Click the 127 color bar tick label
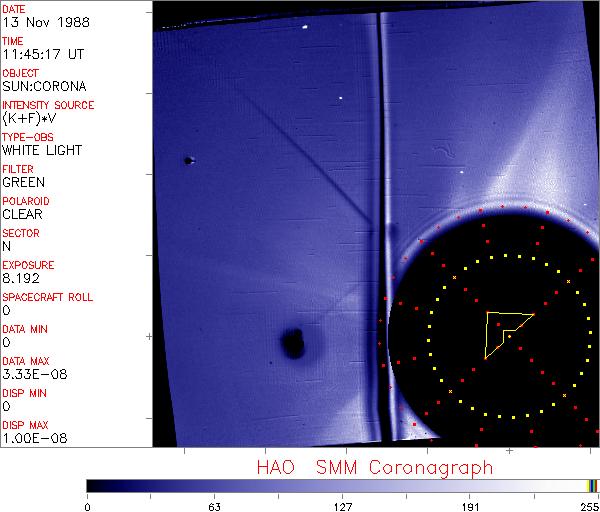 coord(342,507)
